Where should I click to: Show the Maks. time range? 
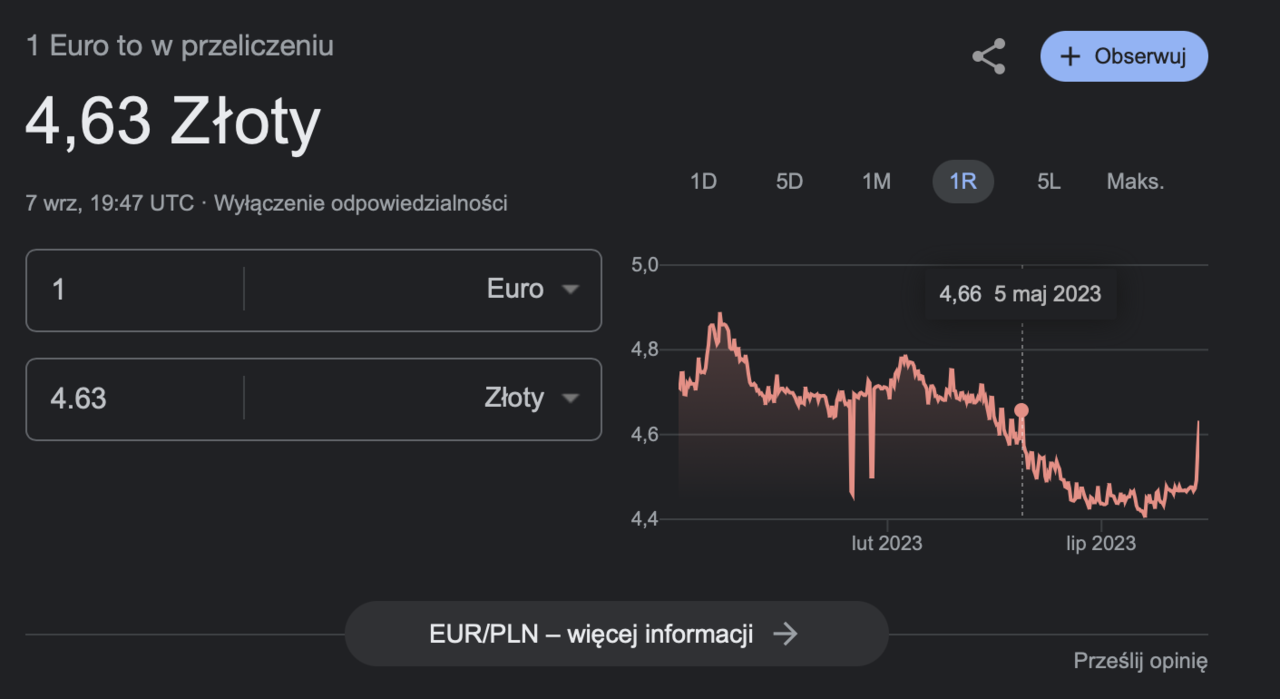click(x=1135, y=182)
